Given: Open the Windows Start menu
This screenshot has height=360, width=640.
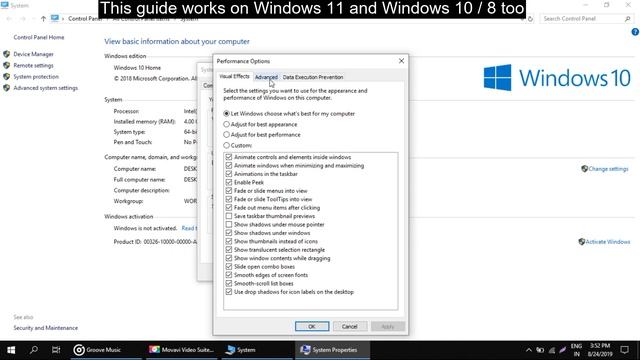Looking at the screenshot, I should [11, 350].
